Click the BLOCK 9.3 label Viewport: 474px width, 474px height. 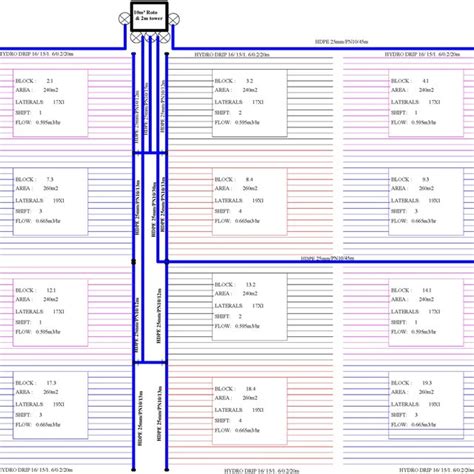click(410, 179)
